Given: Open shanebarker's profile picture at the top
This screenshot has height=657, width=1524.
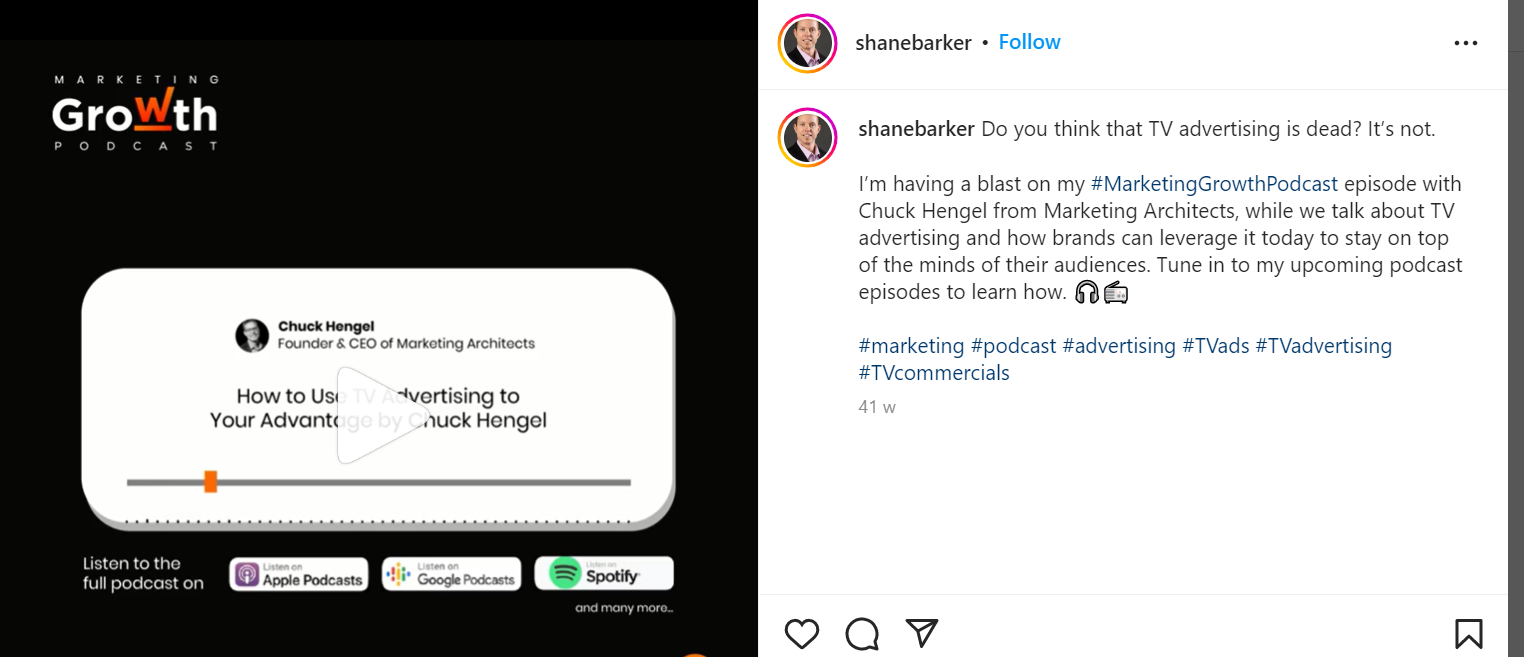Looking at the screenshot, I should coord(807,43).
